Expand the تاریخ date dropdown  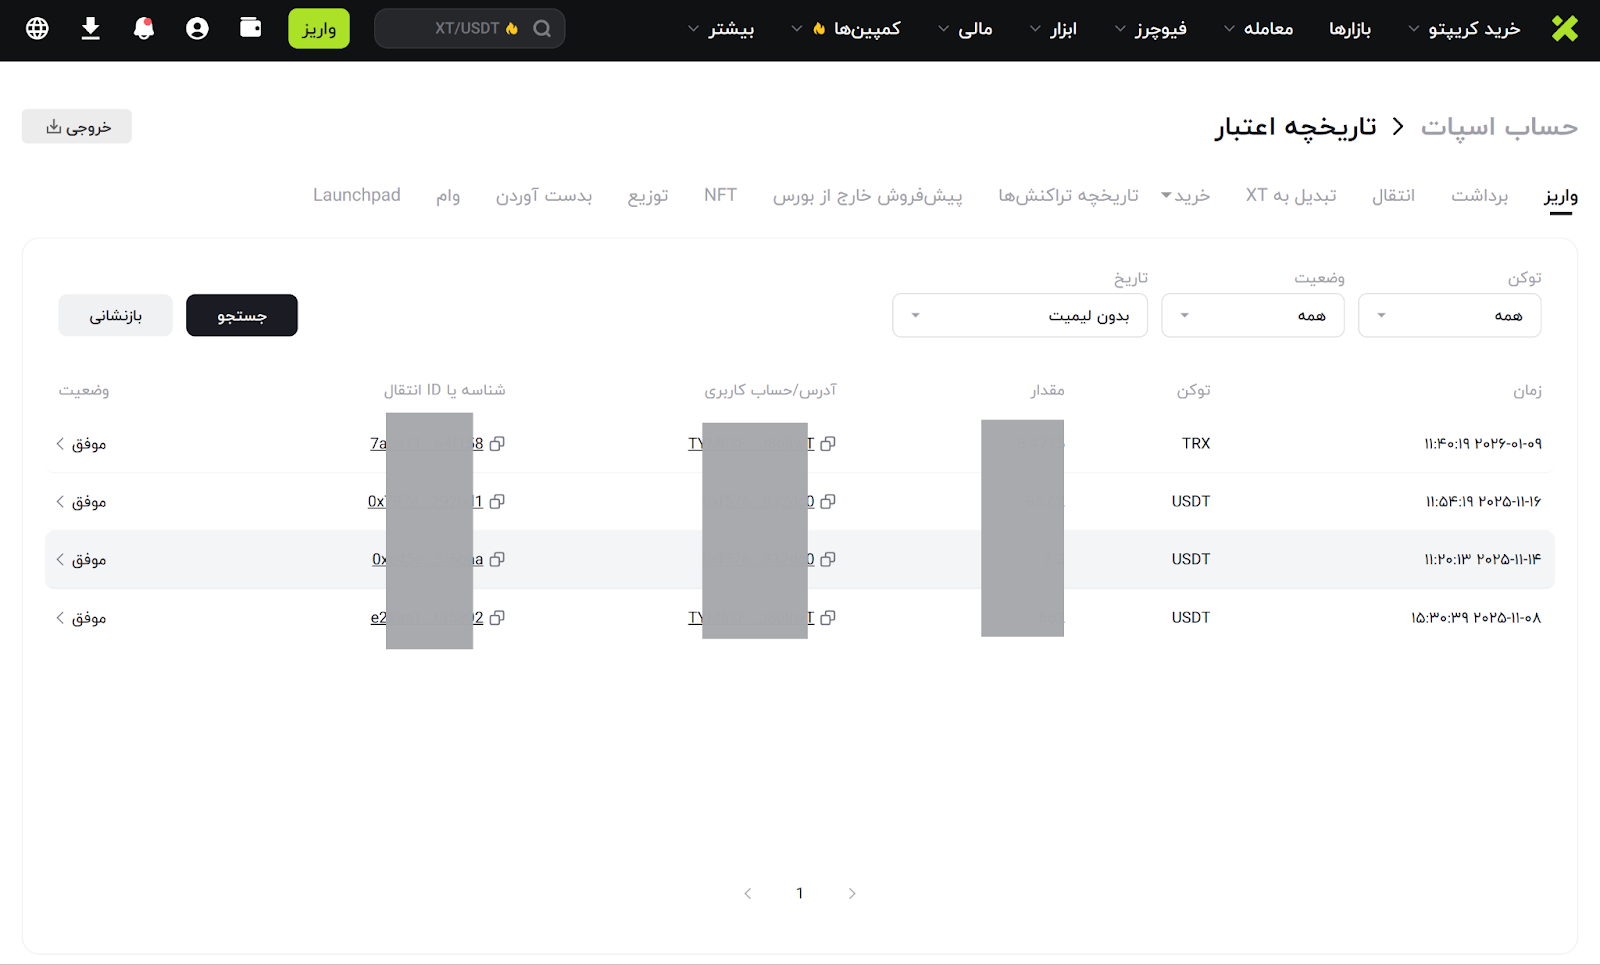click(1019, 316)
